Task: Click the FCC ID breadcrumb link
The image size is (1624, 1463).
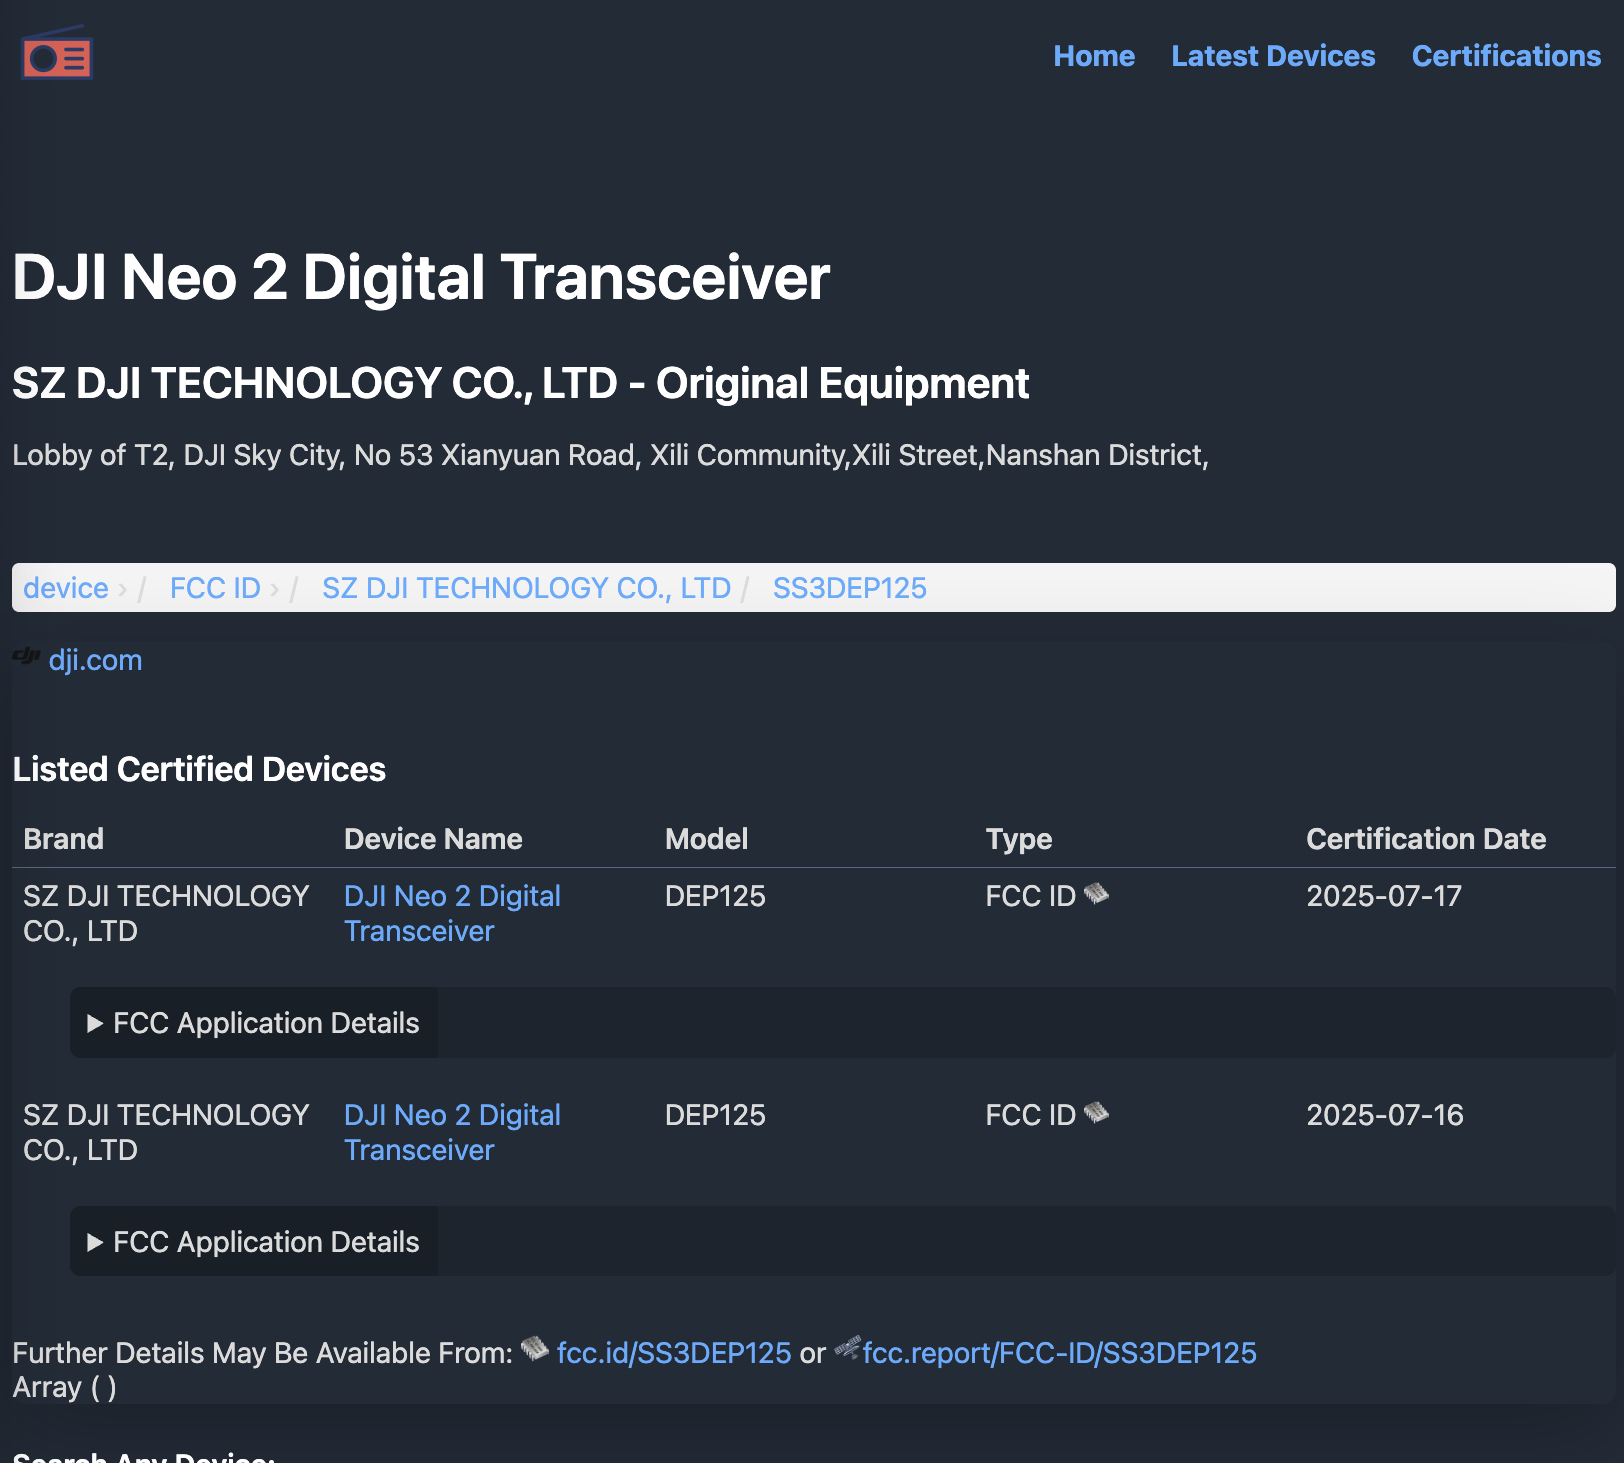Action: (215, 588)
